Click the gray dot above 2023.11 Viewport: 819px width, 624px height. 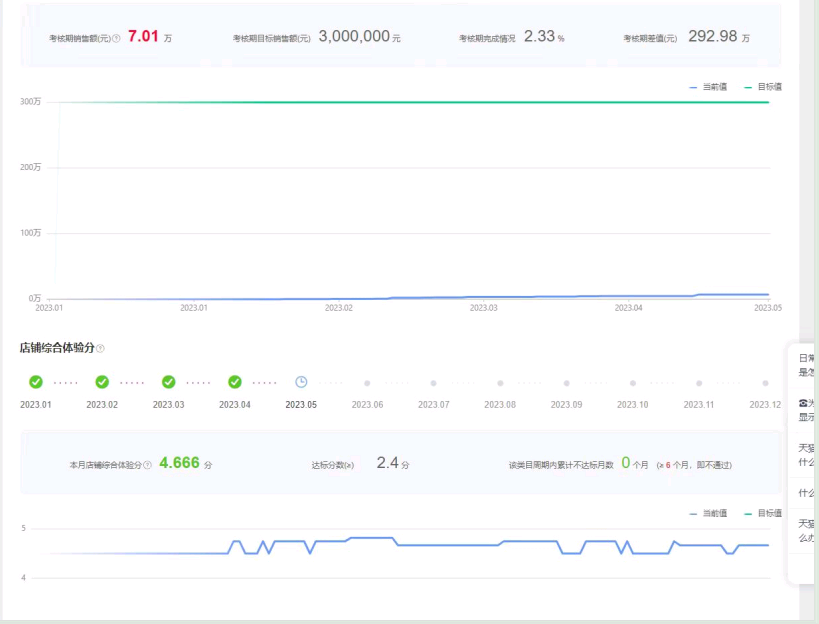[699, 383]
